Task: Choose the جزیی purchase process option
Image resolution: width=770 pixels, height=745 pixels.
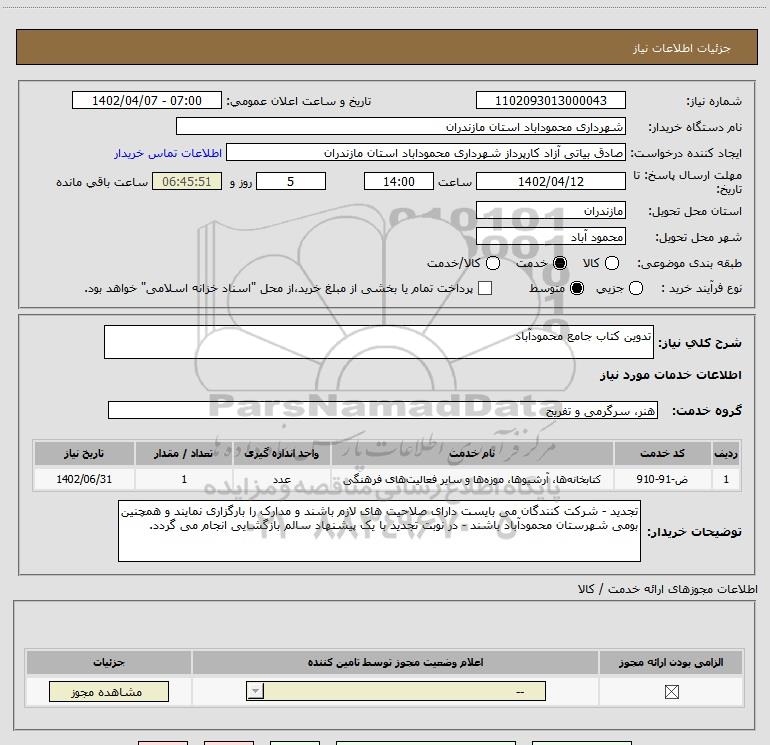Action: click(635, 288)
